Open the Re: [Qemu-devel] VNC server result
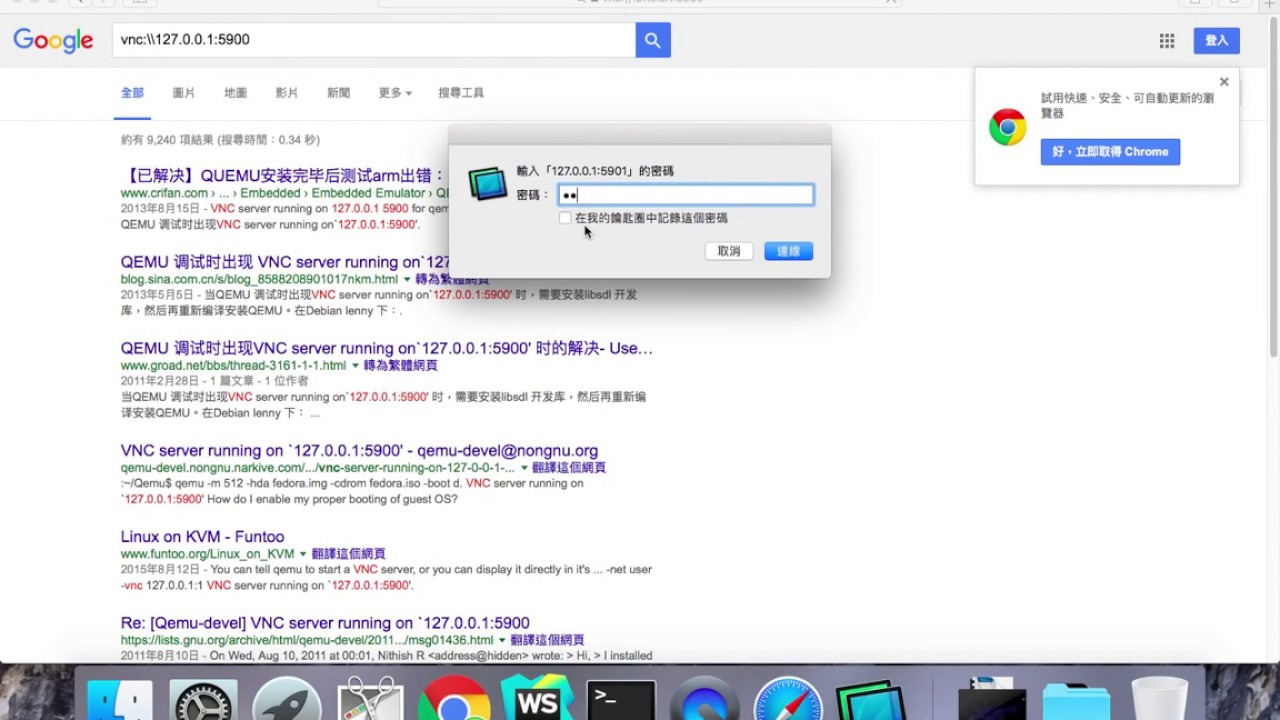Viewport: 1280px width, 720px height. coord(325,623)
